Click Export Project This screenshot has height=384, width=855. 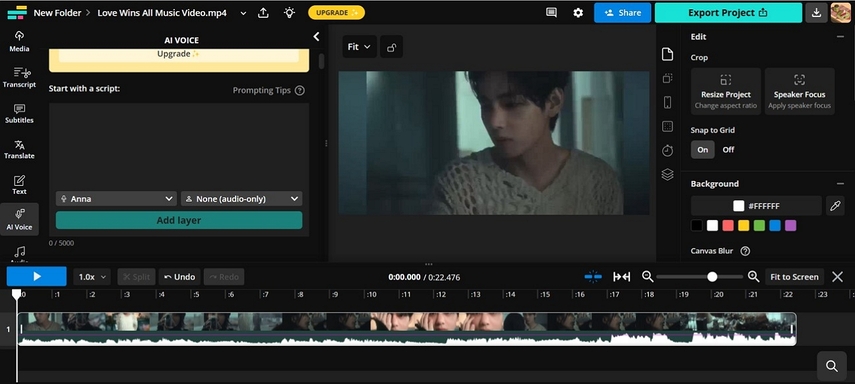pos(728,13)
